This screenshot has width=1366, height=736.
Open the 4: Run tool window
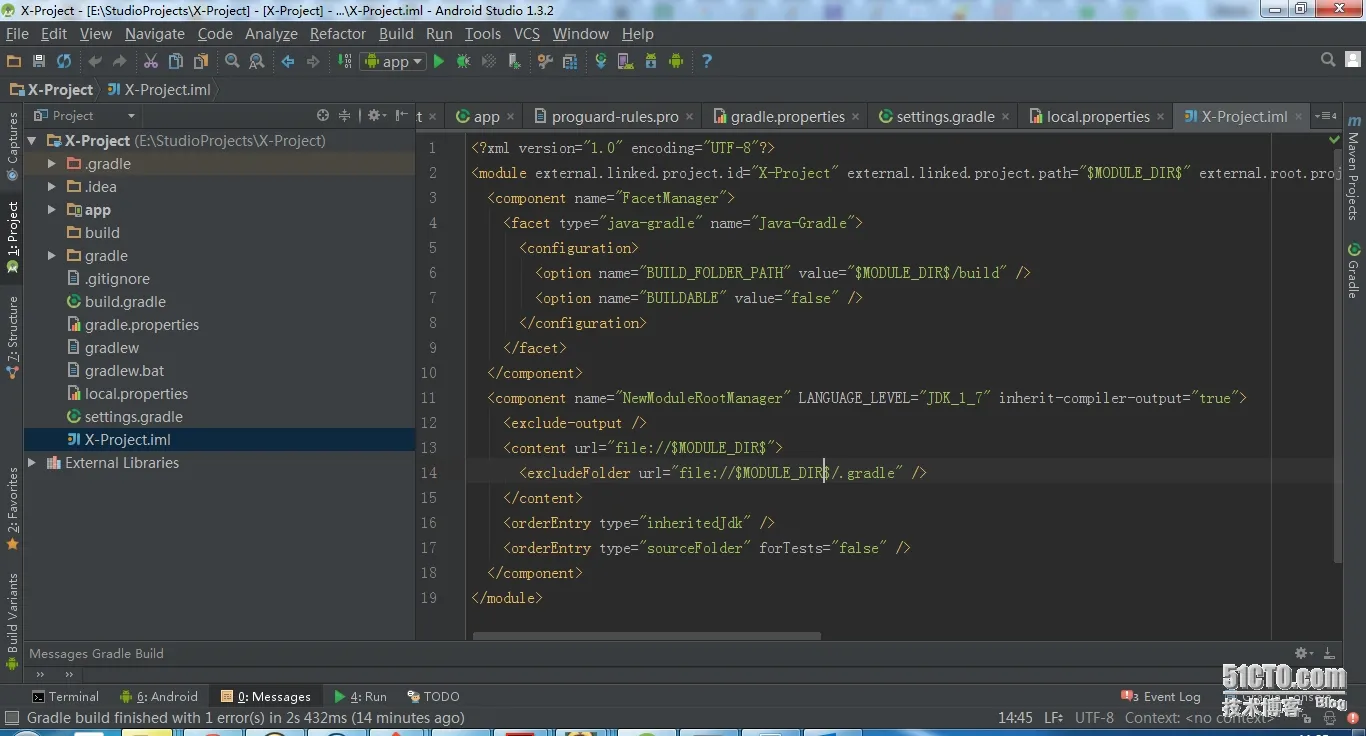361,697
